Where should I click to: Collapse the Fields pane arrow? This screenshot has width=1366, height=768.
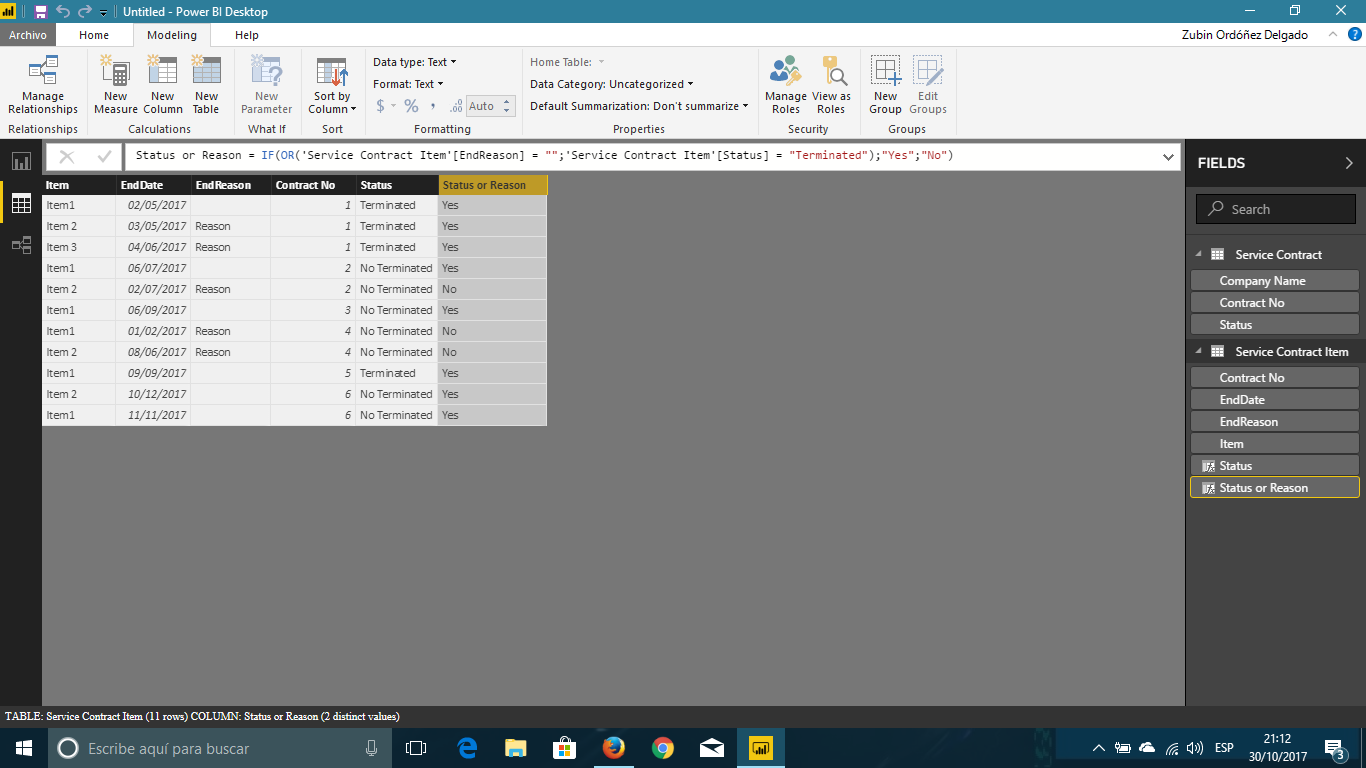[1349, 163]
